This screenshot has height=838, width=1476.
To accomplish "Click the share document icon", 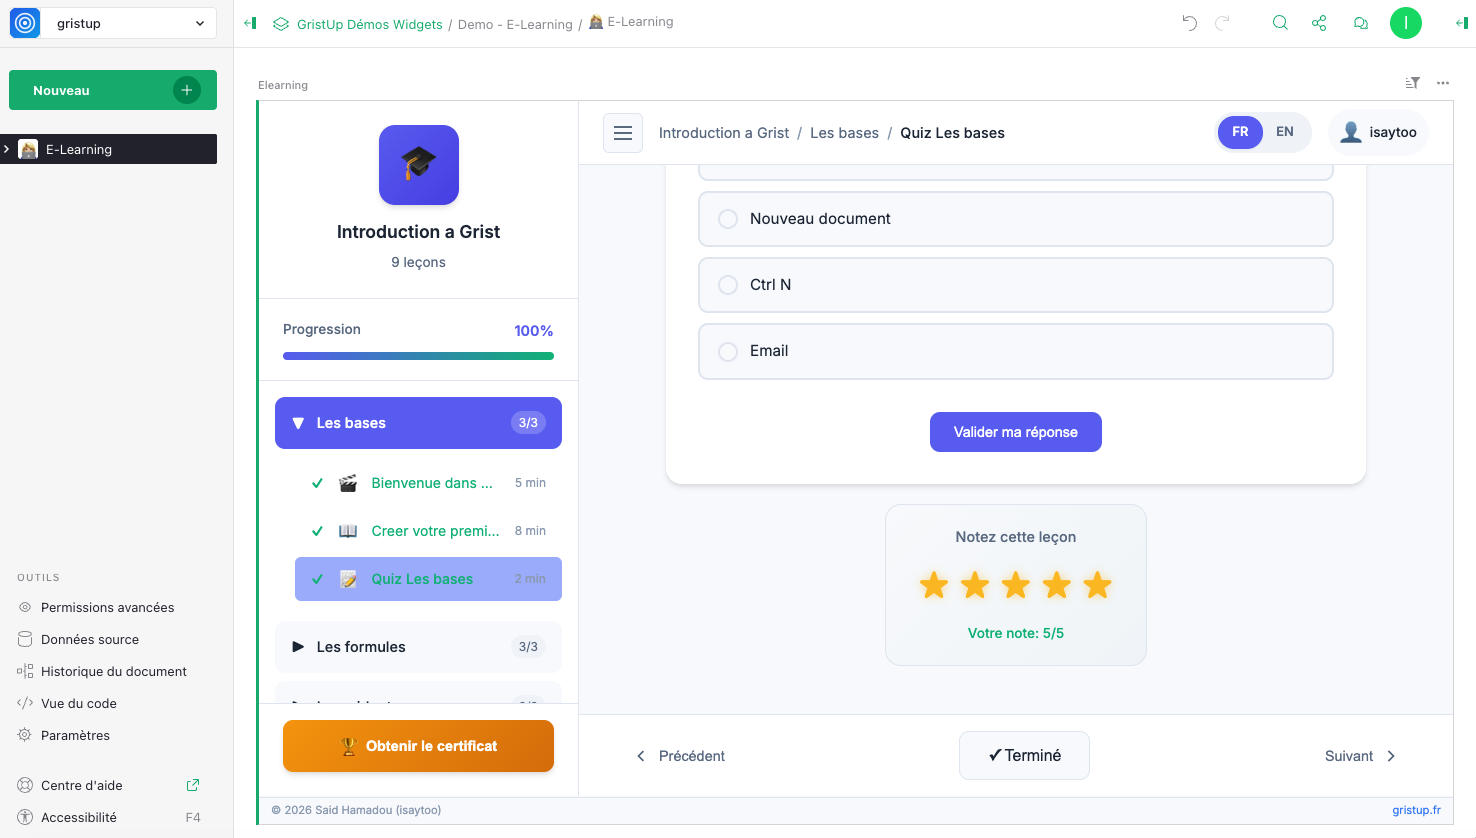I will tap(1319, 23).
